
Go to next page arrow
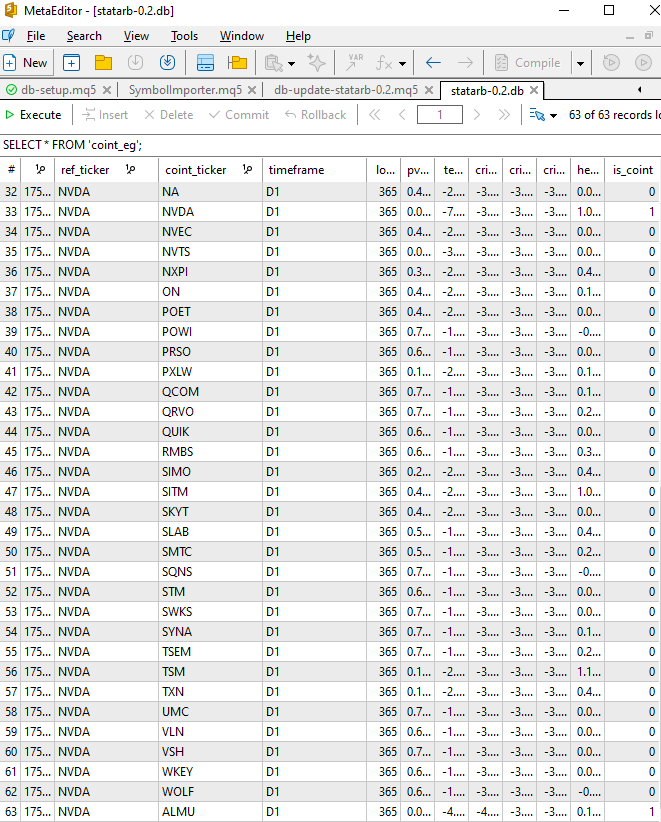pos(476,115)
